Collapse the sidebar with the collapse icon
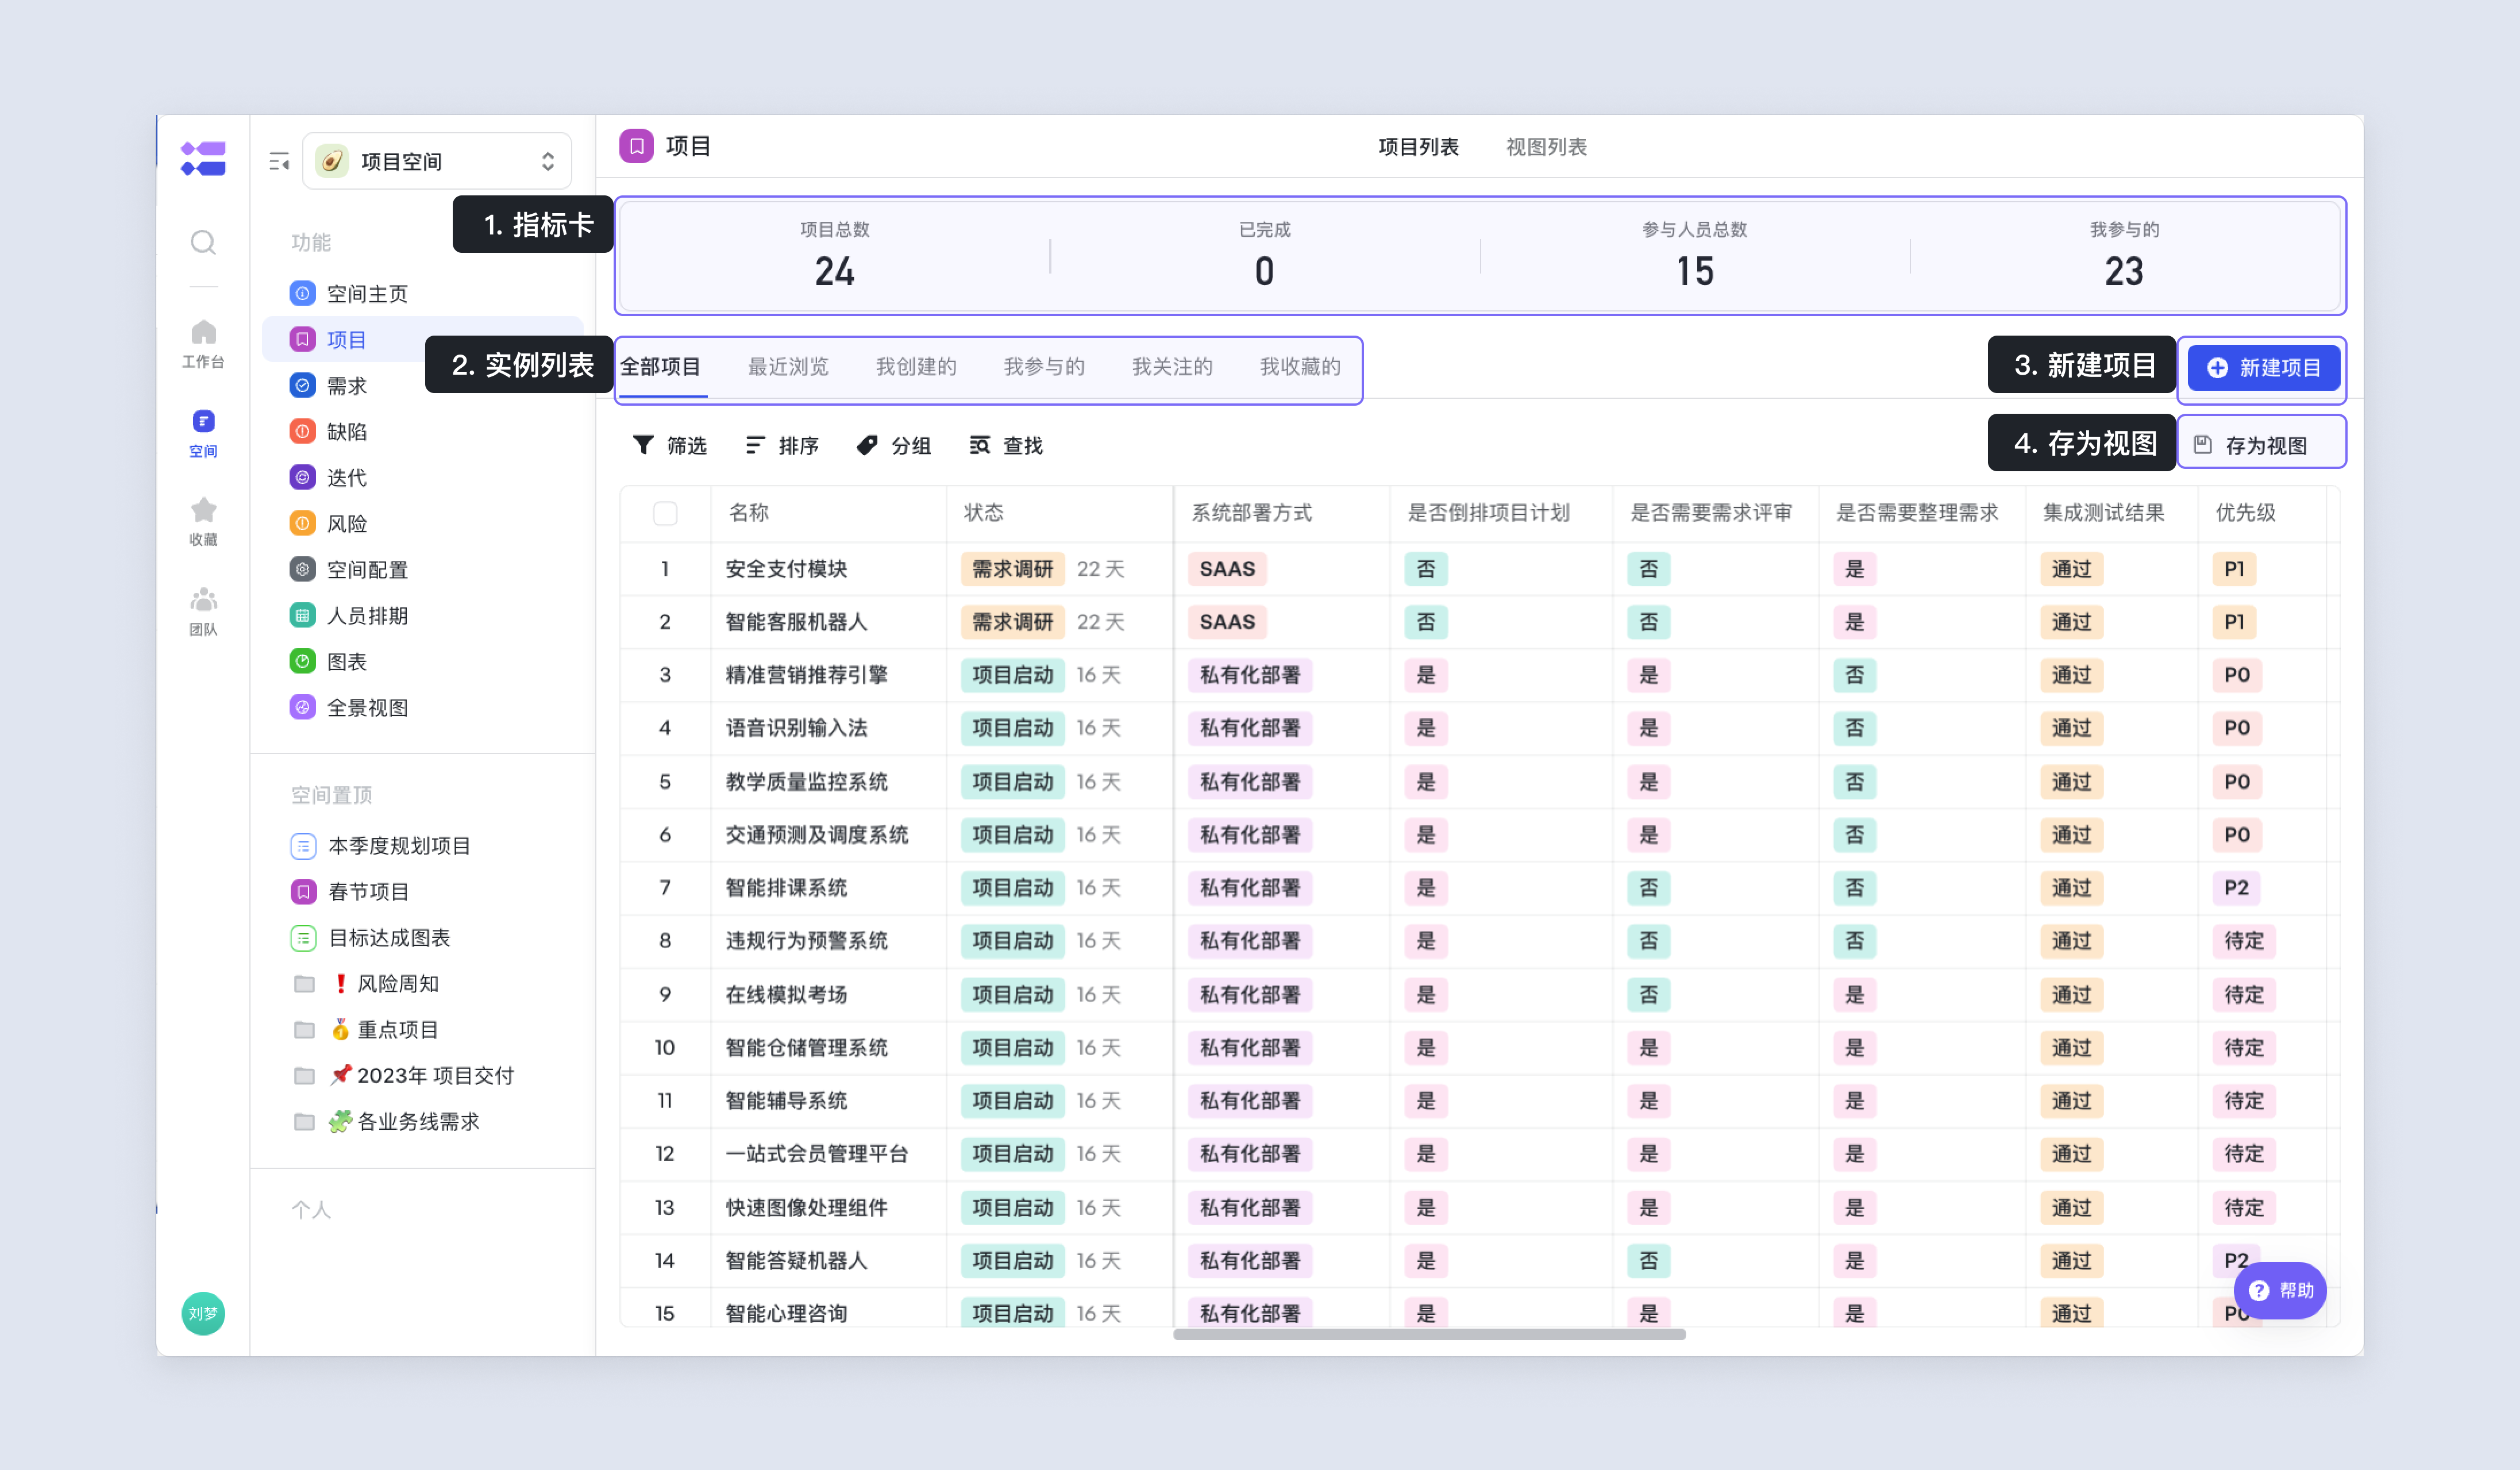This screenshot has height=1470, width=2520. [x=279, y=161]
